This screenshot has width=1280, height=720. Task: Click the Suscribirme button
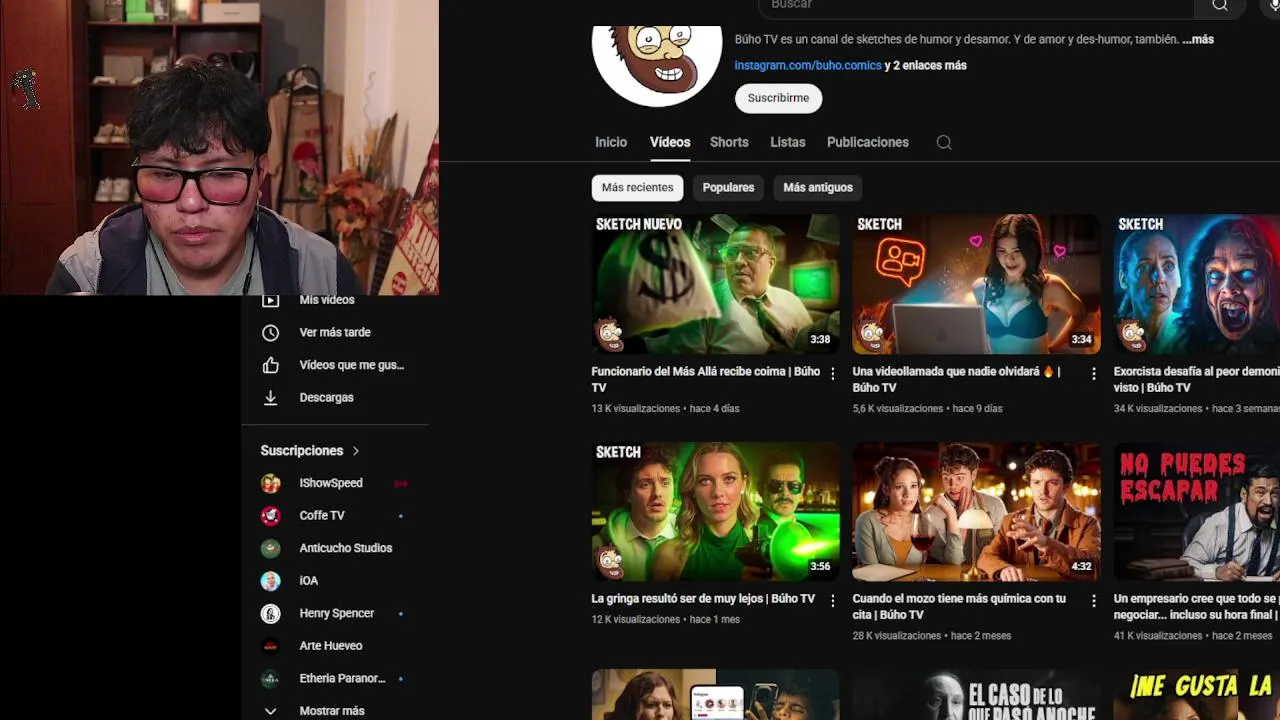point(778,98)
